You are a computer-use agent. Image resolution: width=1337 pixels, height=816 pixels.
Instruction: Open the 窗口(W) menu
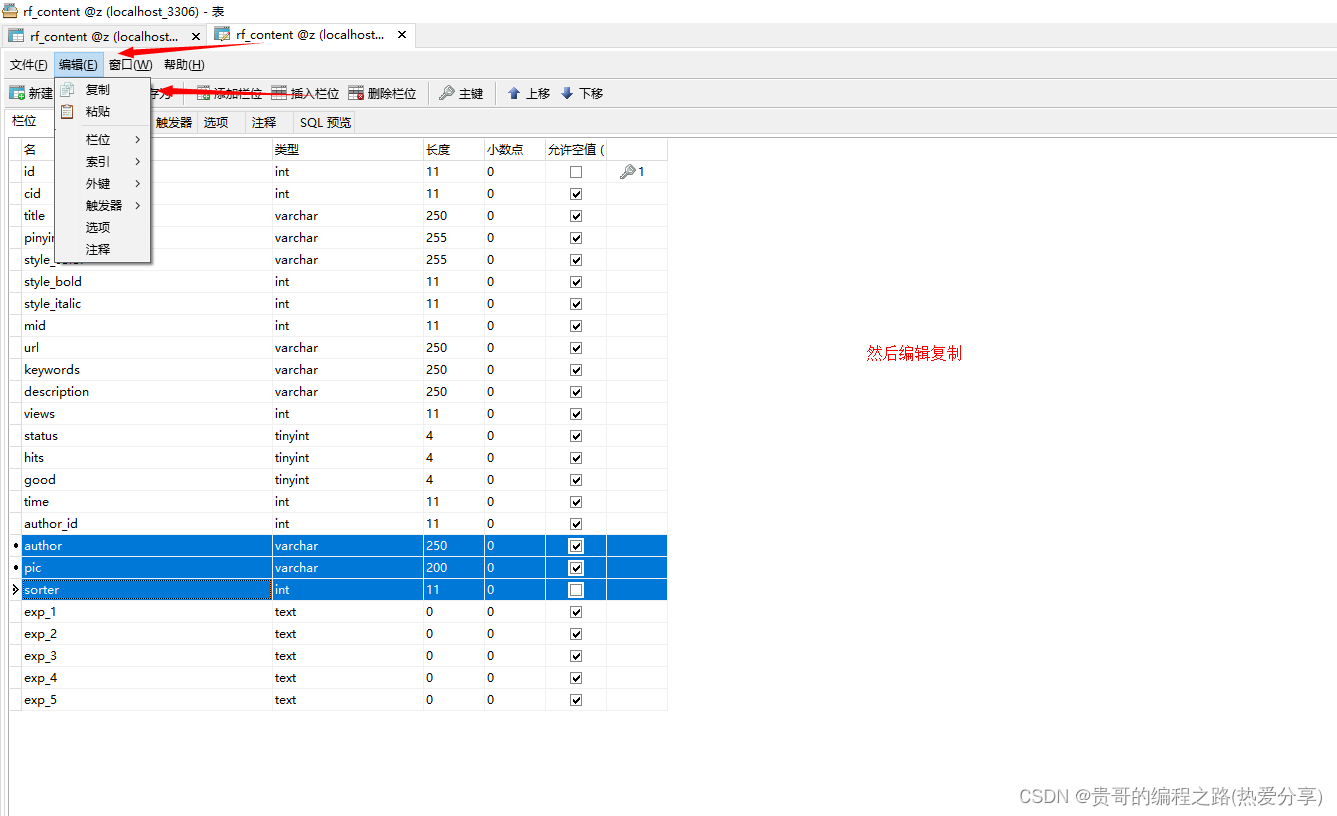[130, 65]
